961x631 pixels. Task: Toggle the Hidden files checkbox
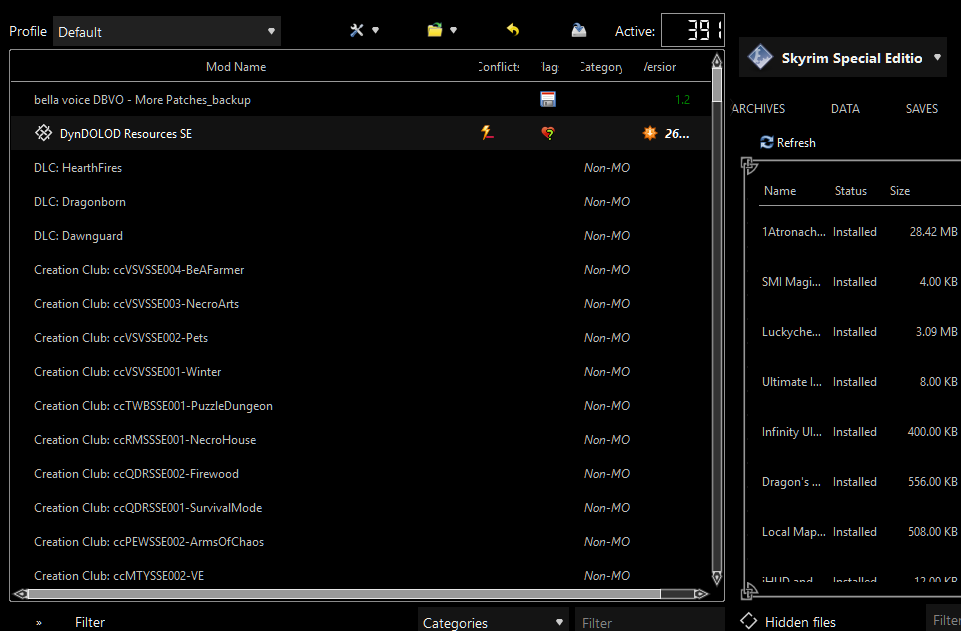pyautogui.click(x=748, y=621)
